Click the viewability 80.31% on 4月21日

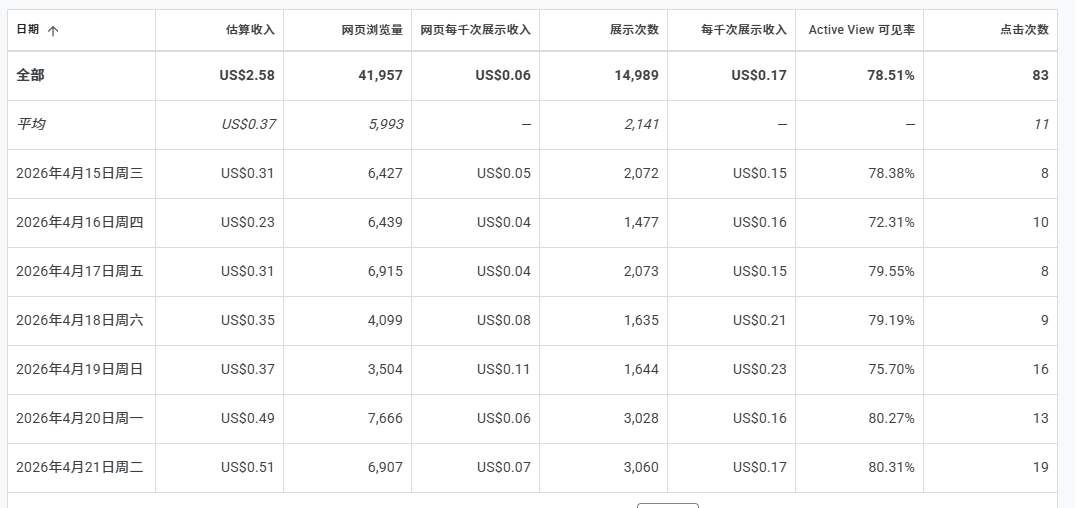coord(891,467)
